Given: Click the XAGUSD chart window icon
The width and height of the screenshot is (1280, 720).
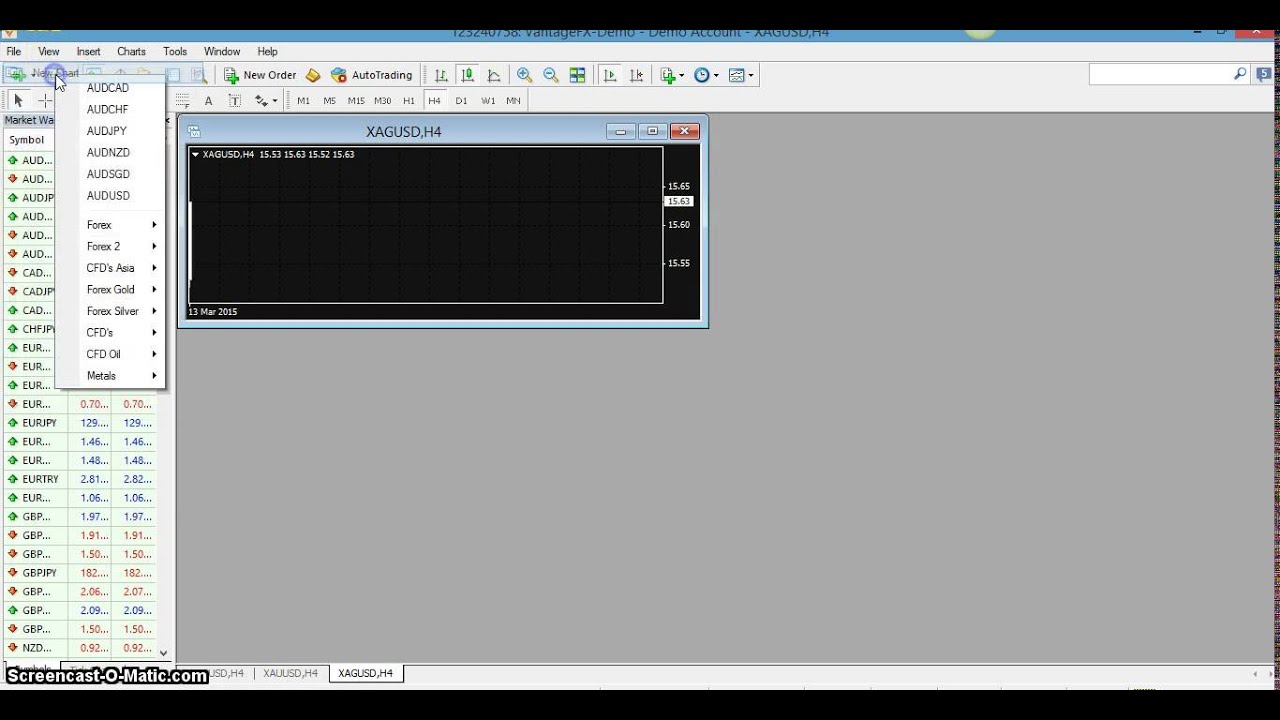Looking at the screenshot, I should (x=194, y=131).
